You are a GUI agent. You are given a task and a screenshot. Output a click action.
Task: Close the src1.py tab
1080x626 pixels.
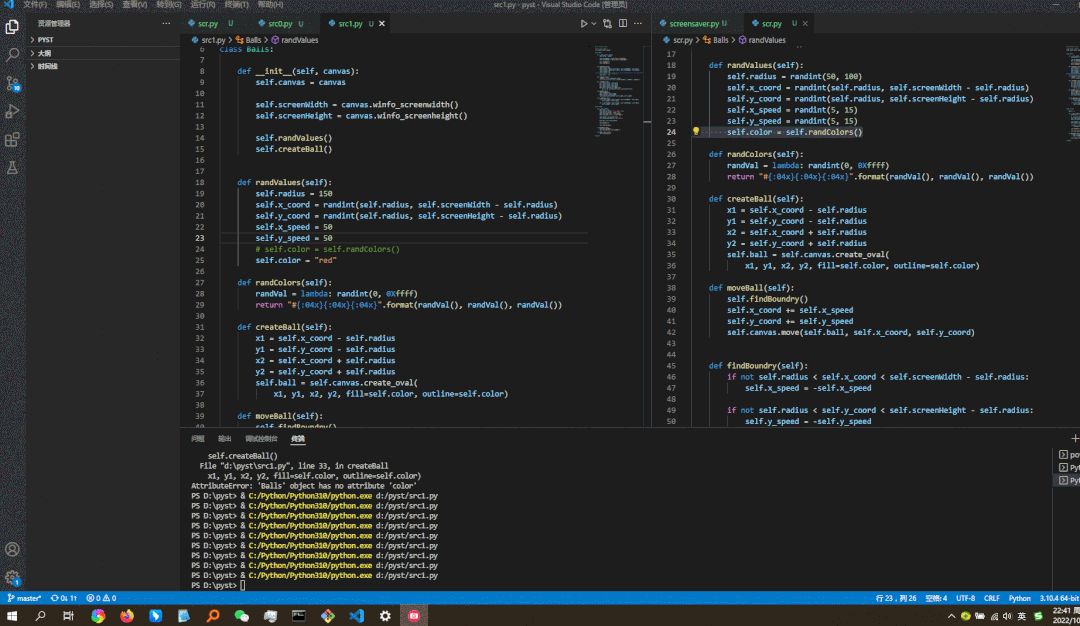382,23
